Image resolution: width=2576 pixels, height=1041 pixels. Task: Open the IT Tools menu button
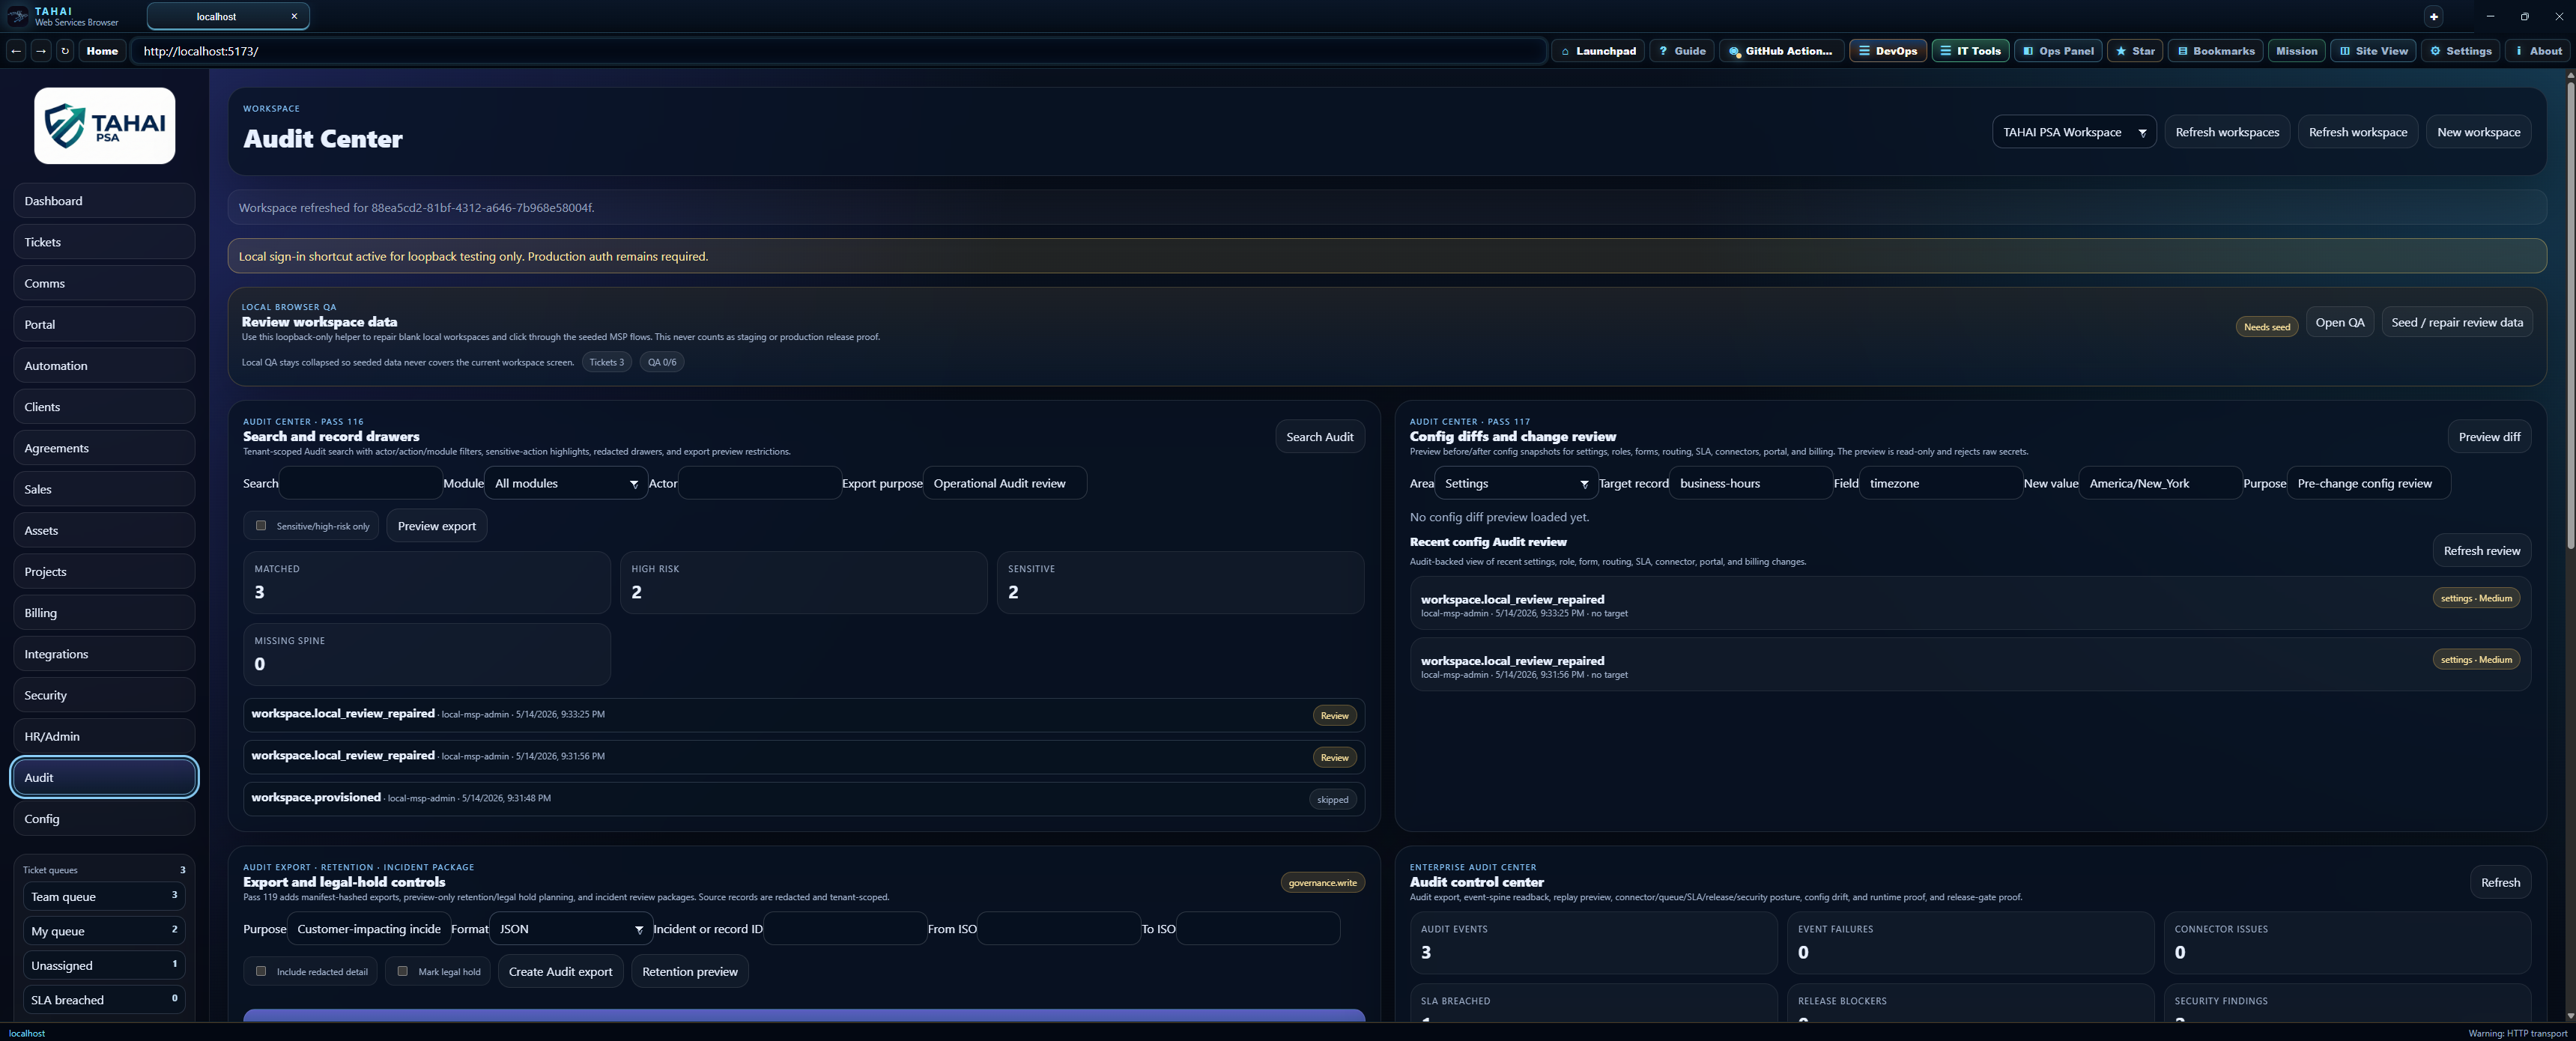[x=1970, y=51]
